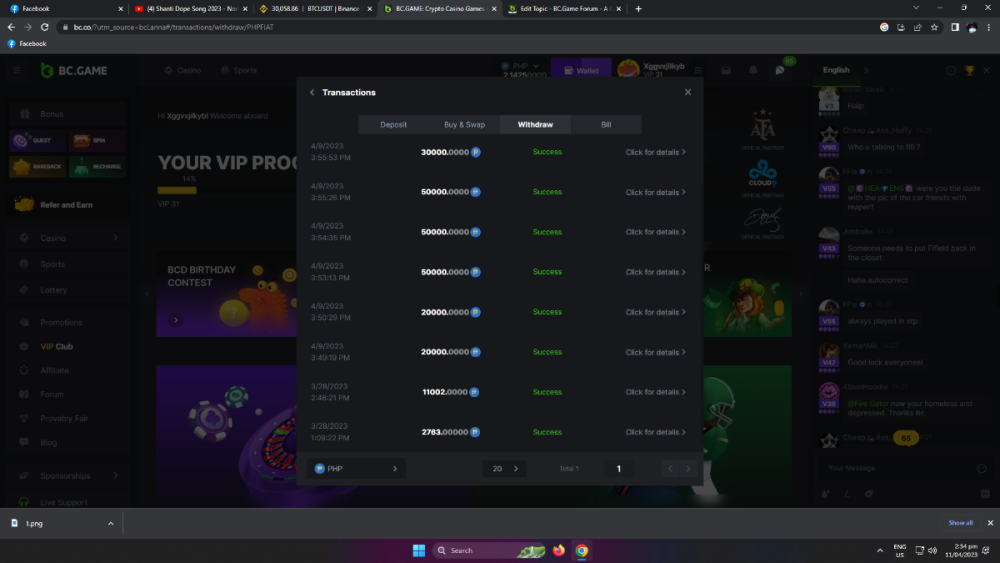Go to next page of transactions

point(688,468)
